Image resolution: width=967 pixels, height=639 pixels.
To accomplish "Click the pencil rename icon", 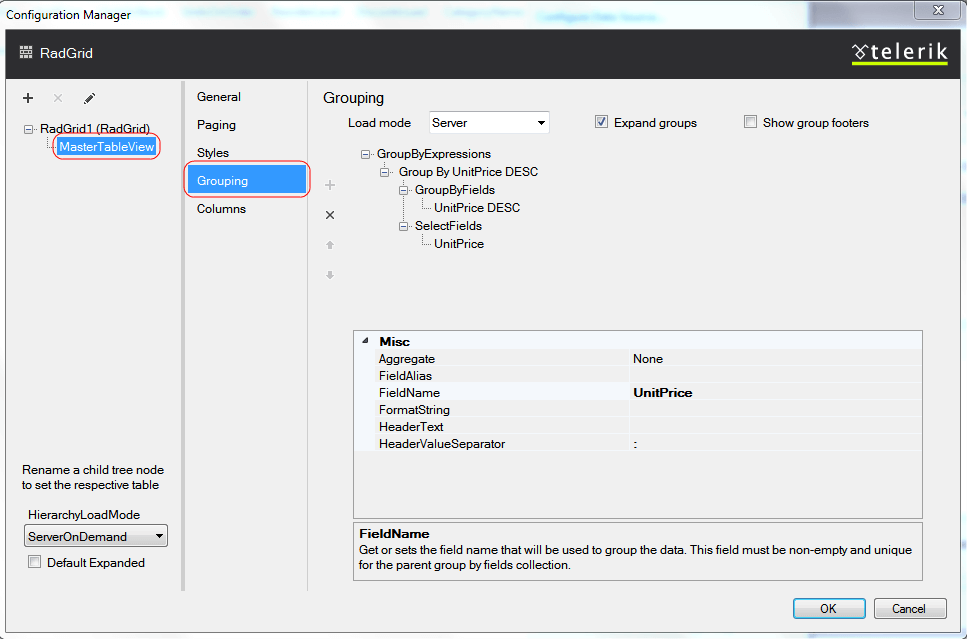I will point(89,98).
